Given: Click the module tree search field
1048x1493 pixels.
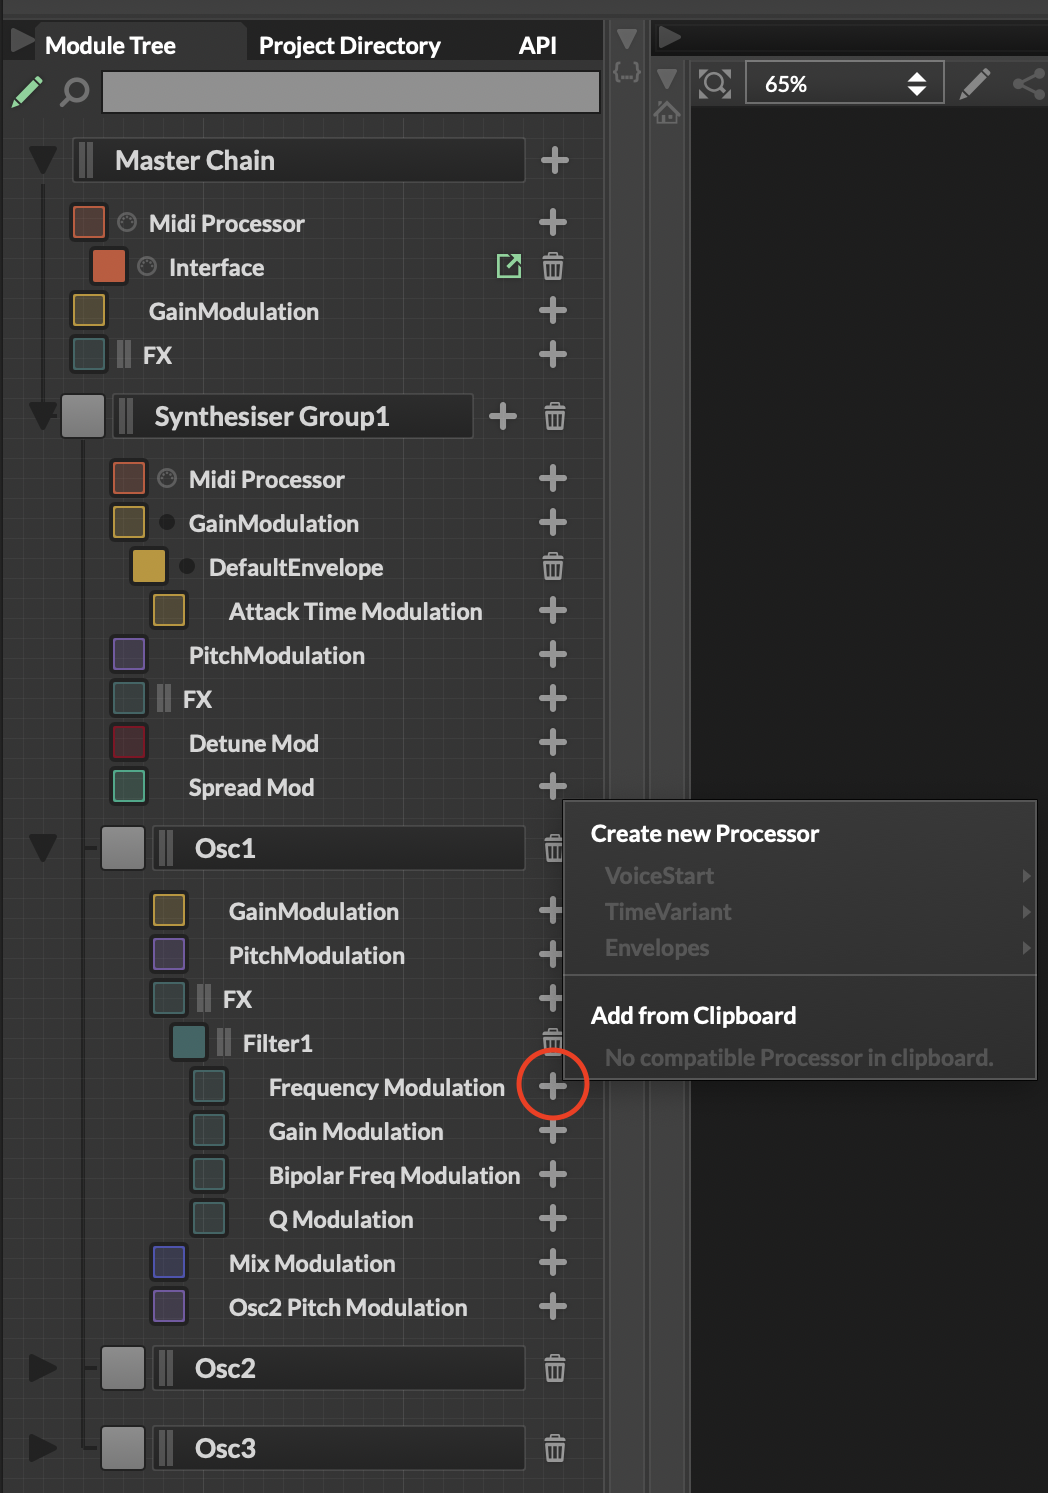Looking at the screenshot, I should [x=350, y=93].
